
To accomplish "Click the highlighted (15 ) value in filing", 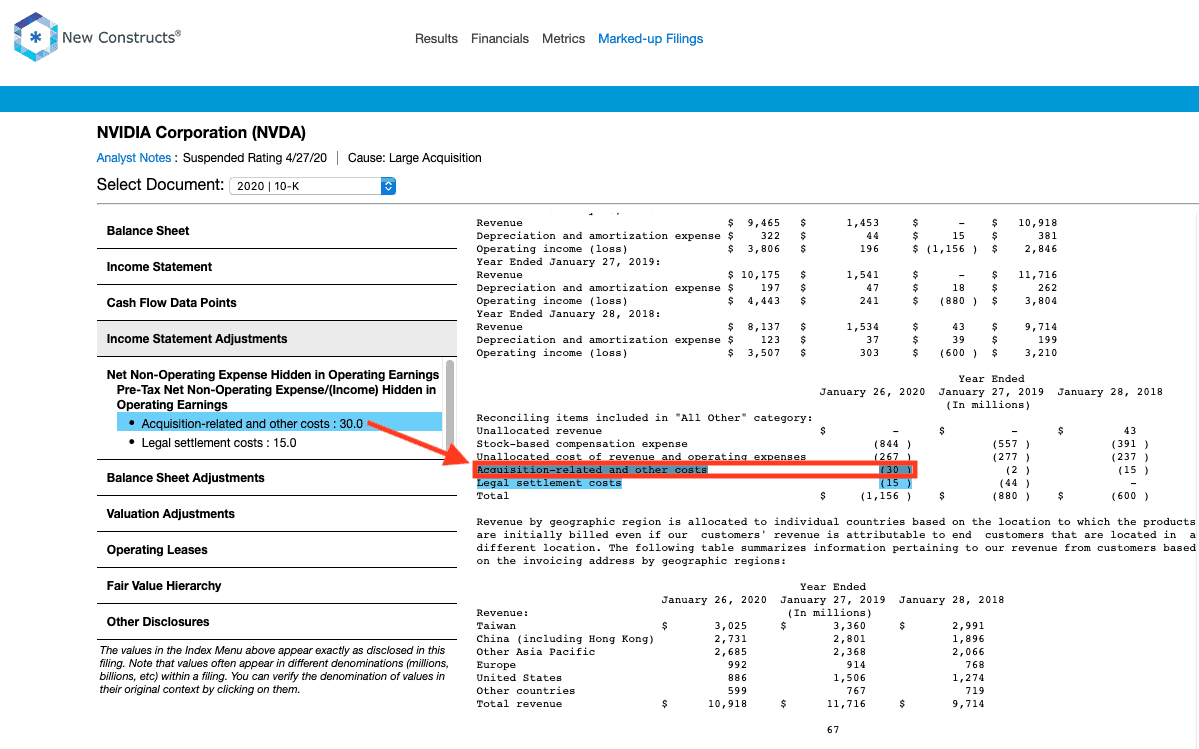I will click(x=895, y=483).
